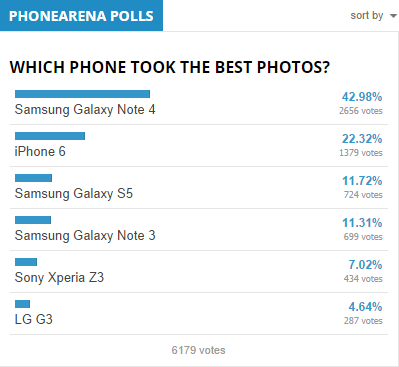The height and width of the screenshot is (367, 399).
Task: Open the sort by dropdown arrow
Action: point(393,16)
